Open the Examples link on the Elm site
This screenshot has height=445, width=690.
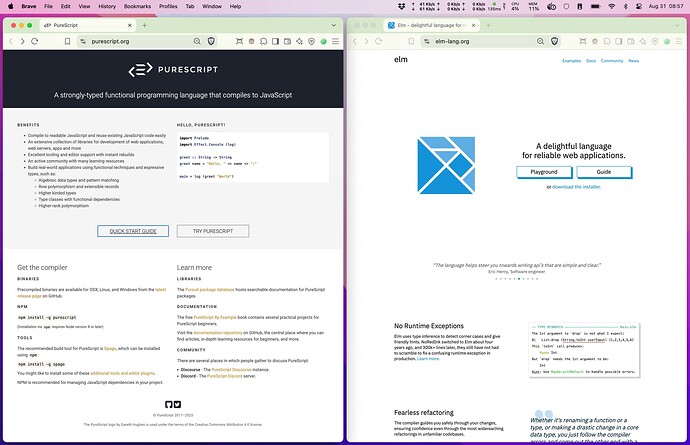572,61
